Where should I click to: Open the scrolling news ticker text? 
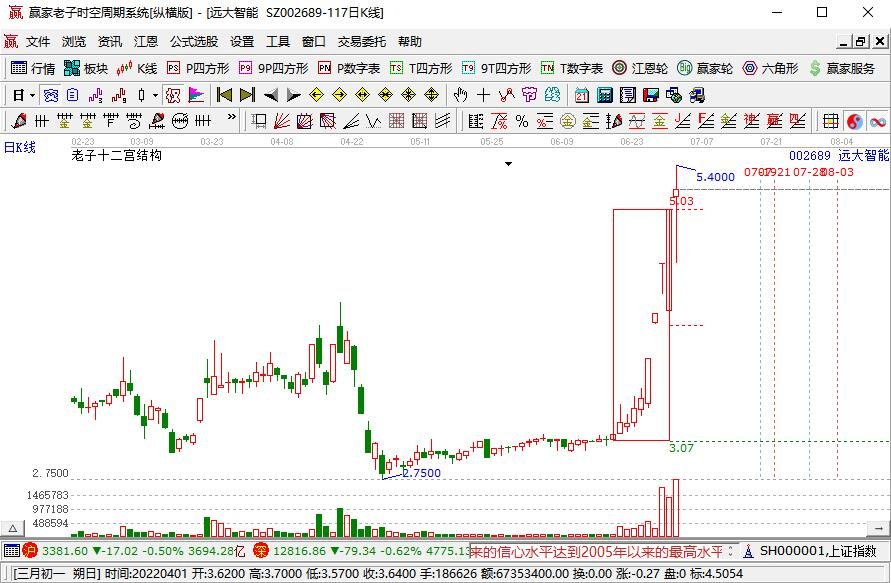point(596,551)
